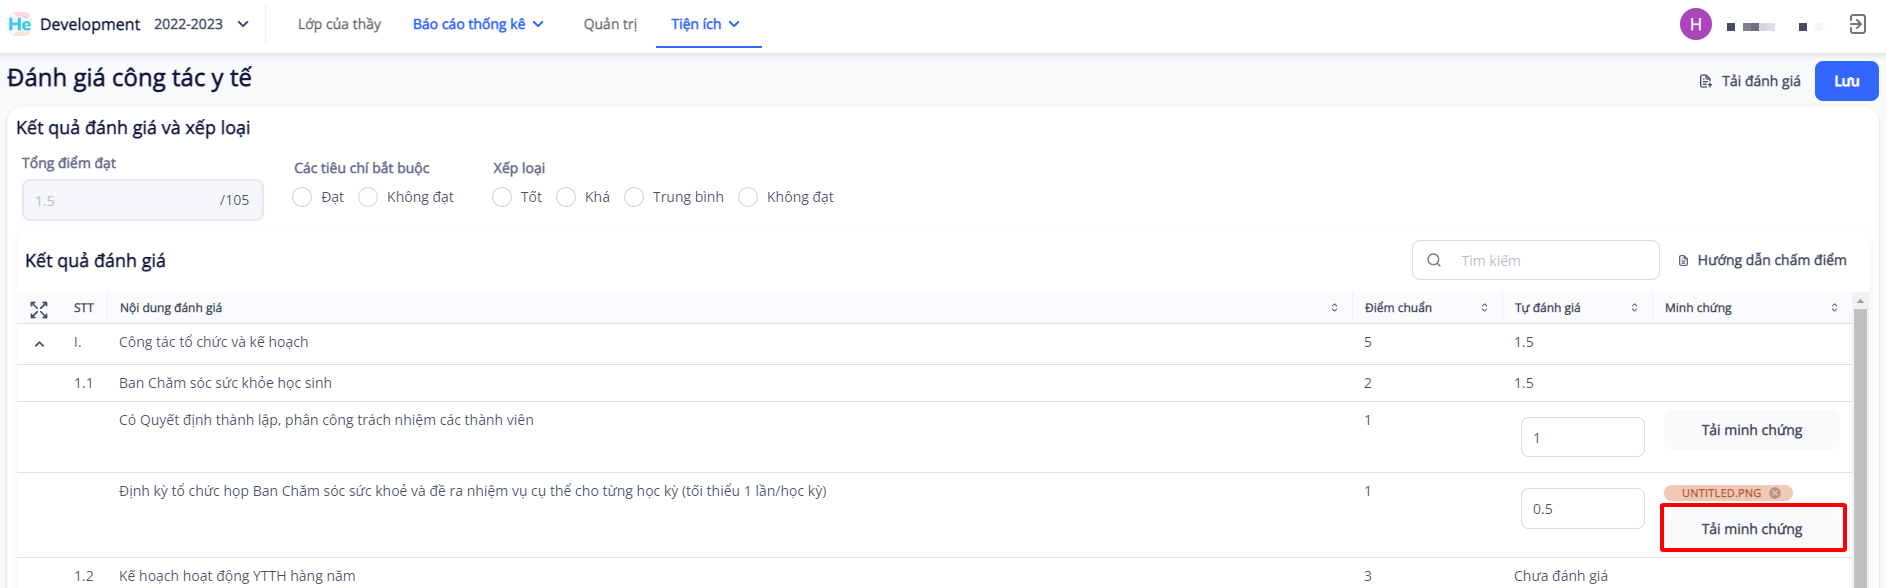The width and height of the screenshot is (1886, 588).
Task: Sort by Điểm chuẩn column
Action: [1484, 308]
